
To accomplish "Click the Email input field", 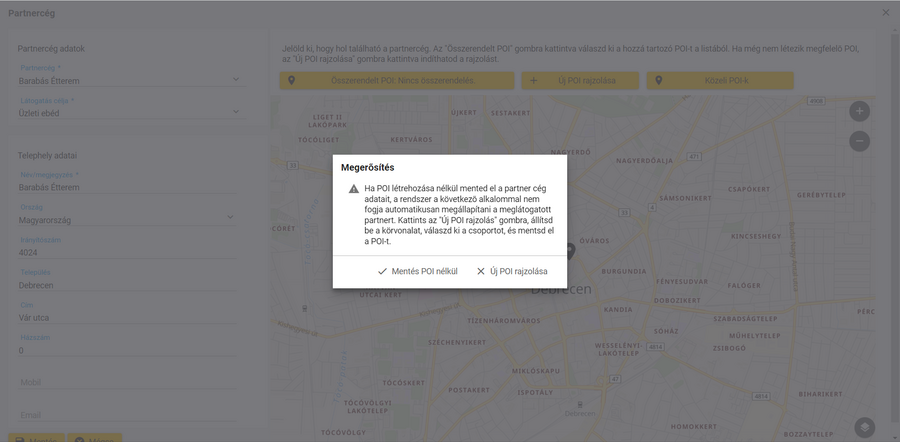I will pyautogui.click(x=130, y=415).
